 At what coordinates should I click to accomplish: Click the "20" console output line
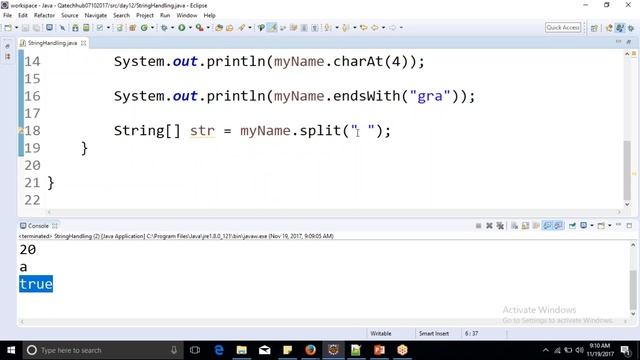pos(28,249)
